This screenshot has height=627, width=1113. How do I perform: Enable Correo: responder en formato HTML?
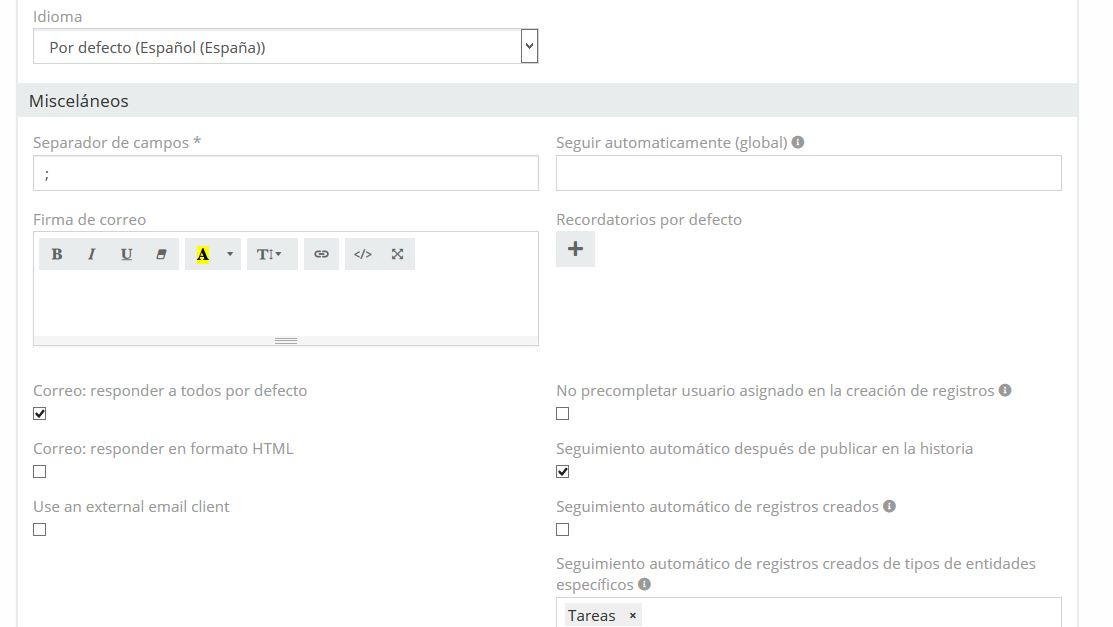[x=40, y=472]
